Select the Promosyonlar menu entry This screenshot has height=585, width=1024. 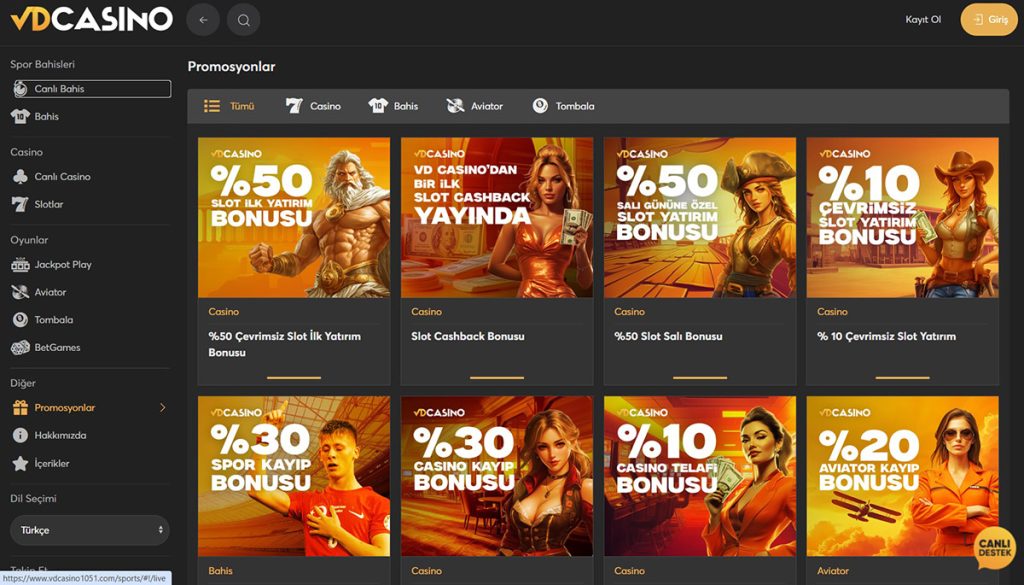pos(66,408)
